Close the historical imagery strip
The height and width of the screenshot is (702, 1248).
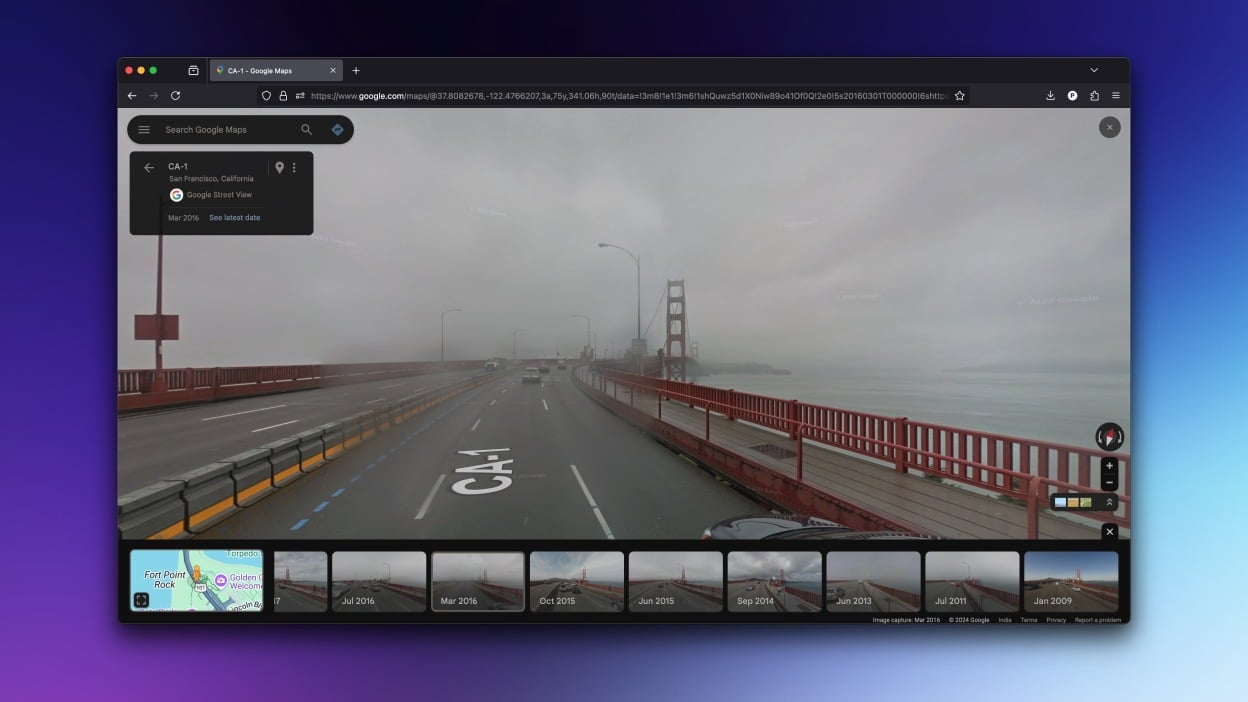1109,532
